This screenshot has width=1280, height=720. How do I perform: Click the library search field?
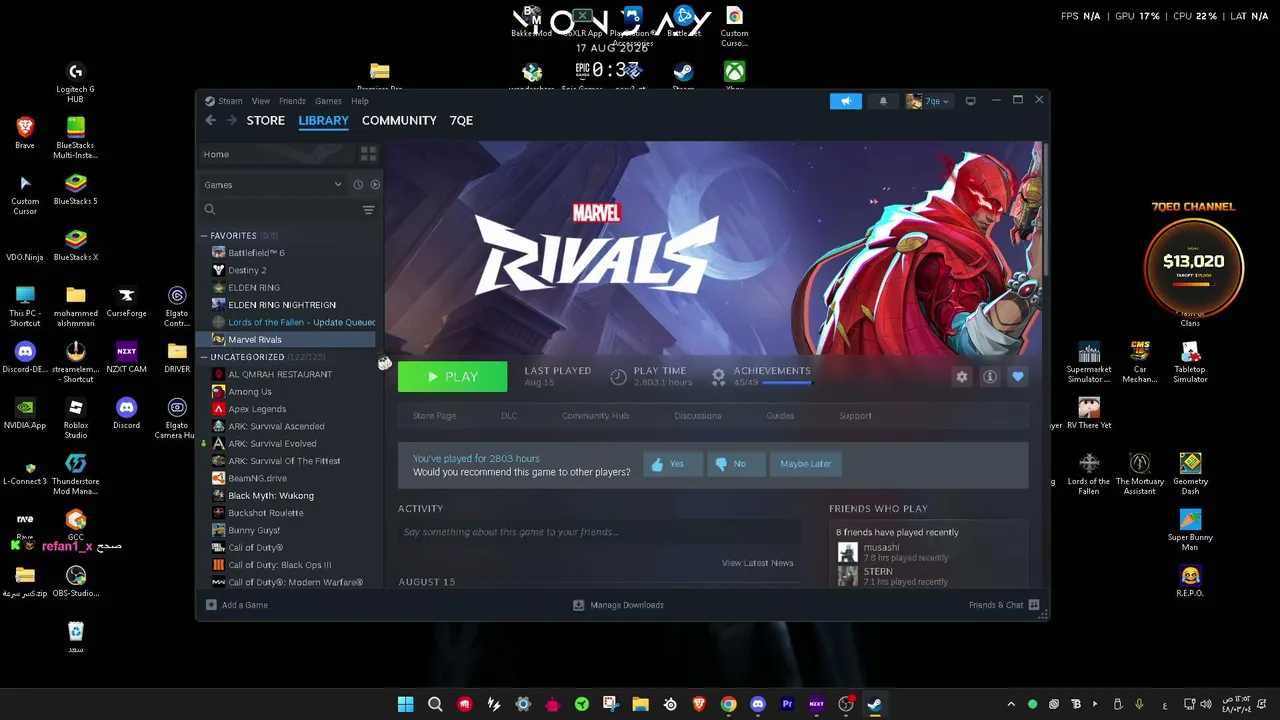tap(280, 210)
